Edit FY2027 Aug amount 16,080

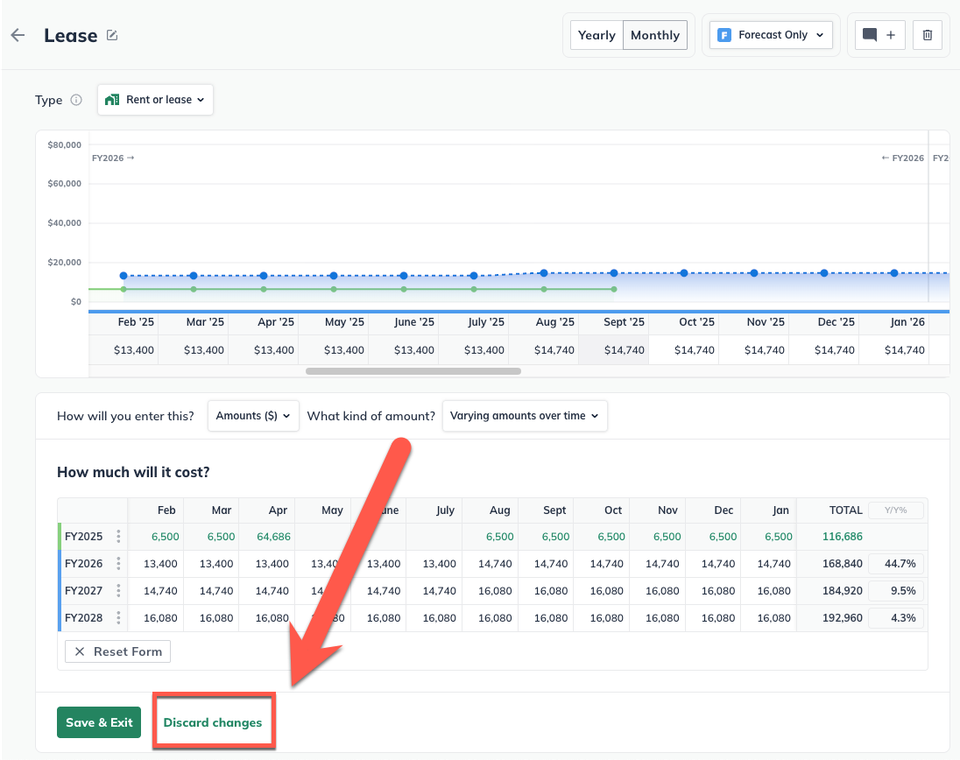click(490, 591)
